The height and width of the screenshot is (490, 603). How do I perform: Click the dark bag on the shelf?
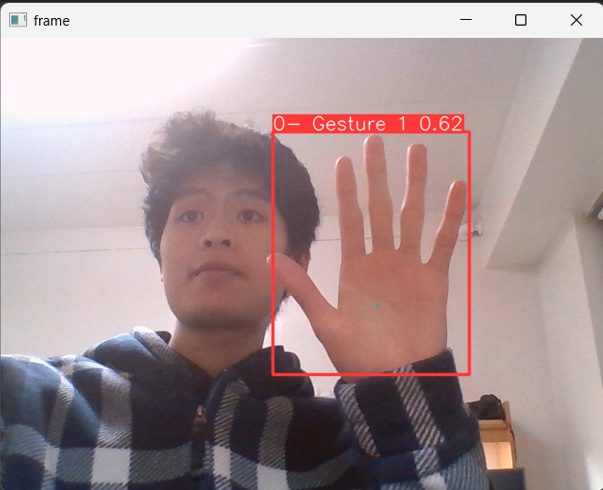489,406
